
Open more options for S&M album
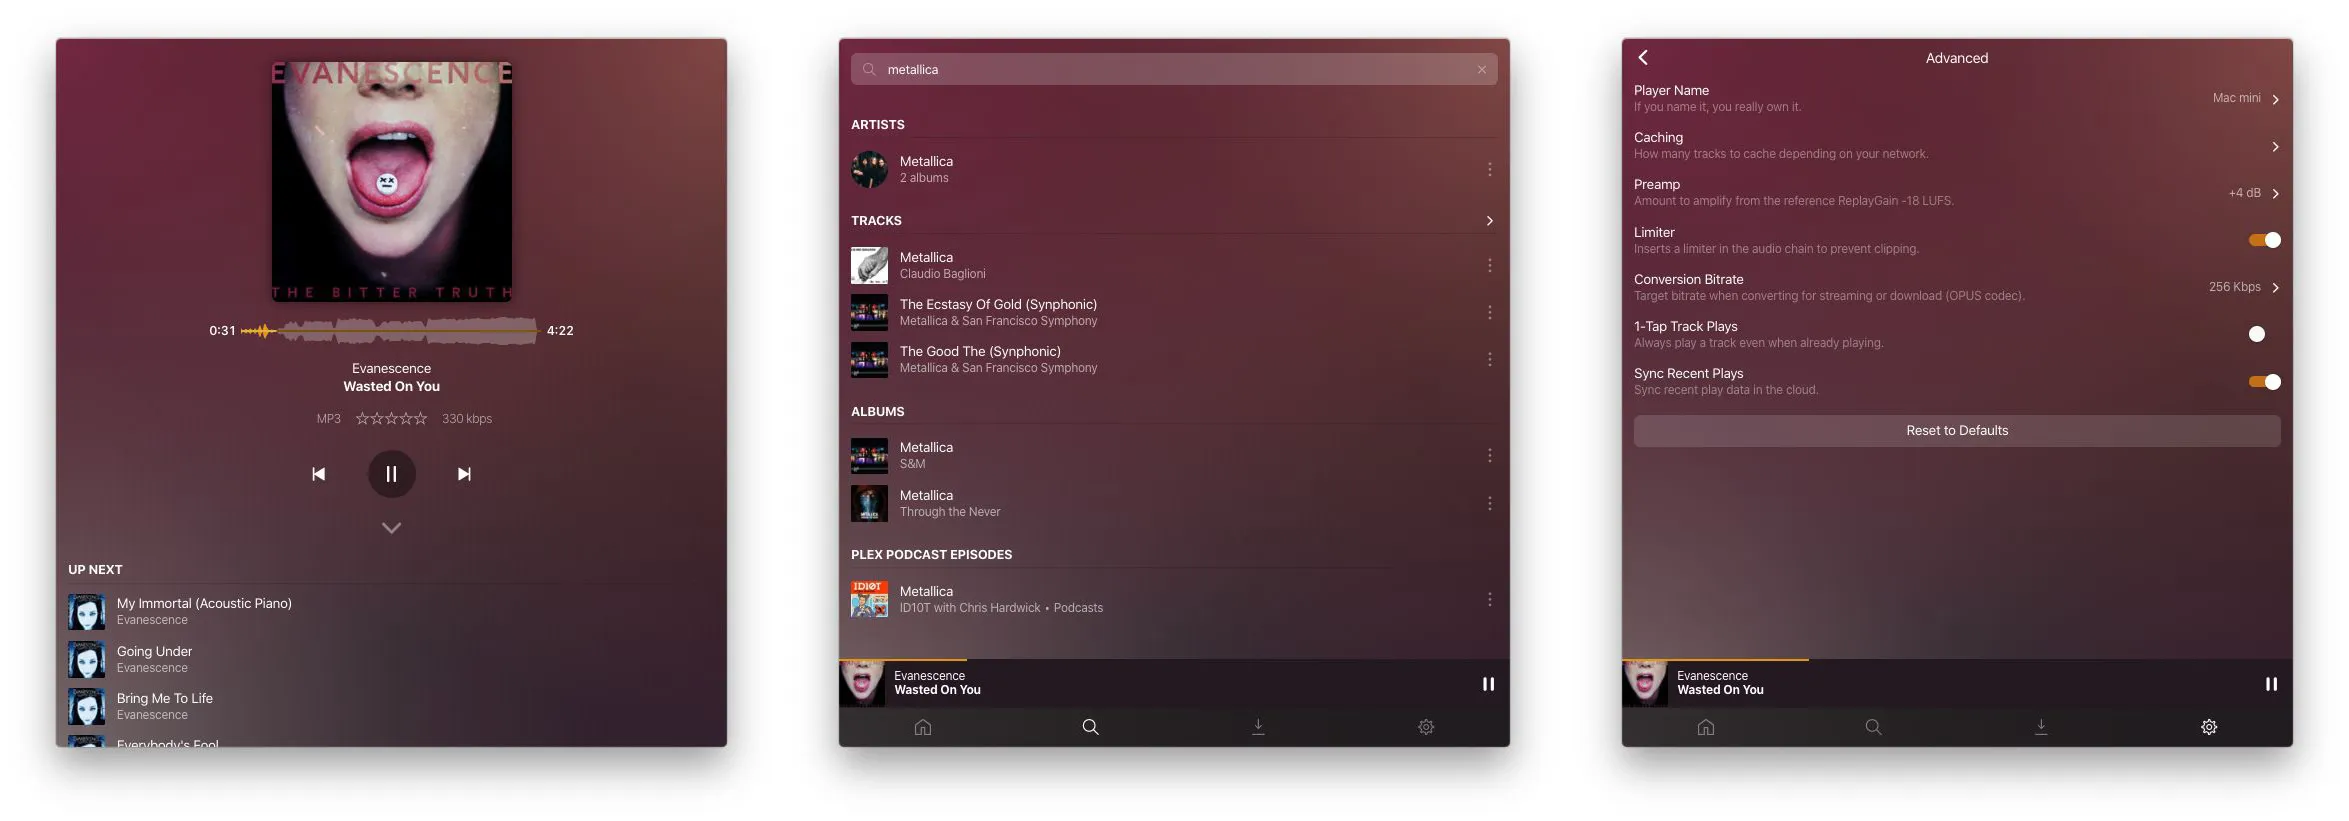[x=1489, y=455]
